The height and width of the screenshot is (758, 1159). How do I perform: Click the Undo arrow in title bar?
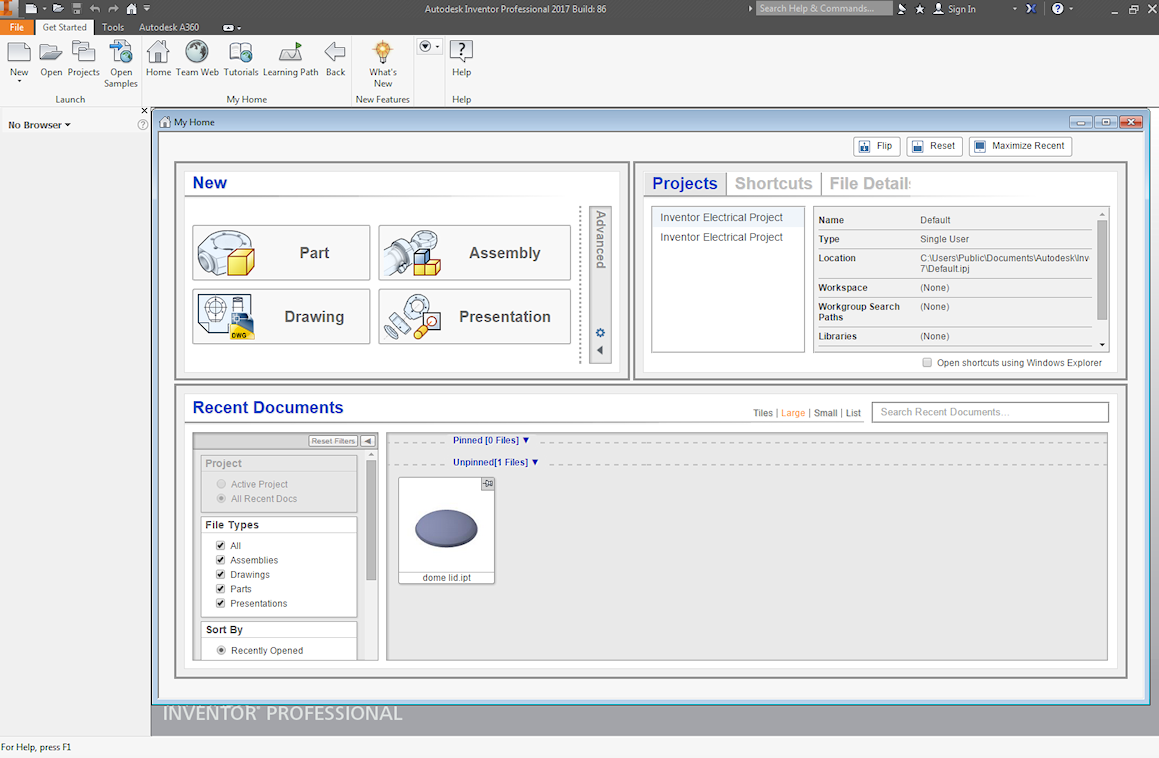tap(95, 9)
